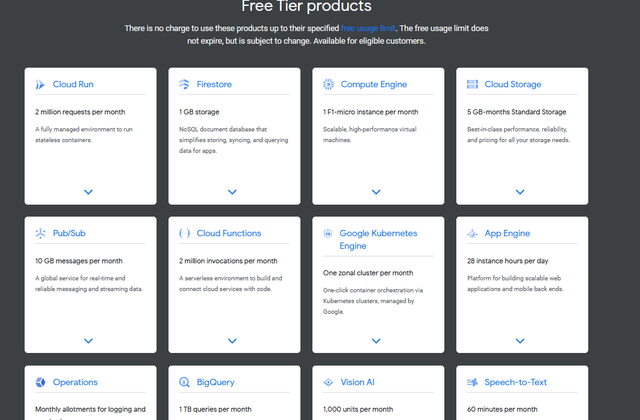Screen dimensions: 640x420
Task: Expand the Cloud Run card details
Action: tap(88, 192)
